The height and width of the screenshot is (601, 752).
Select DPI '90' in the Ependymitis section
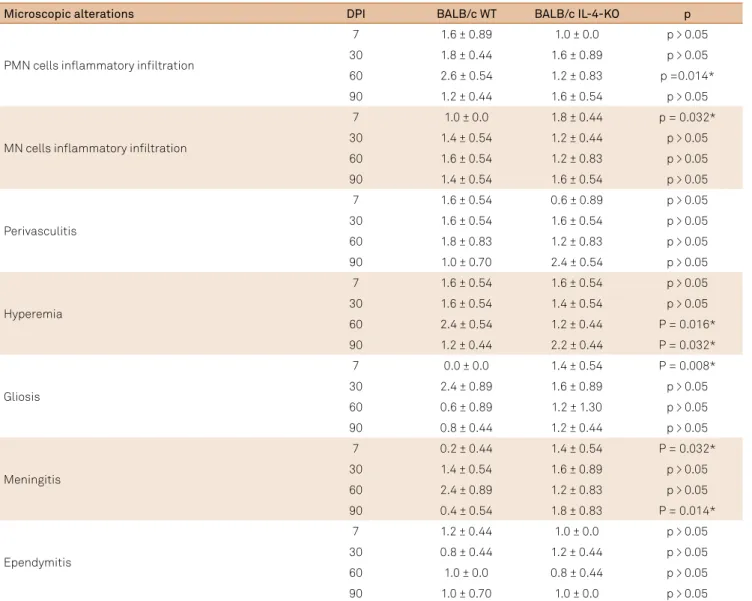click(x=356, y=594)
